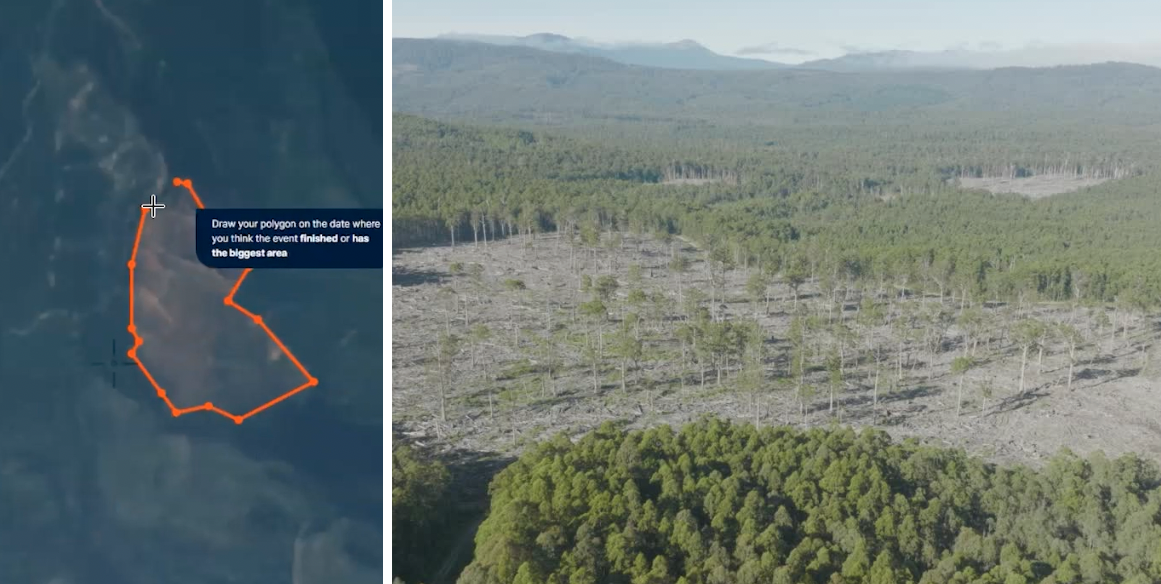Select the bottommost vertex of the orange polygon
The image size is (1161, 584).
tap(238, 420)
